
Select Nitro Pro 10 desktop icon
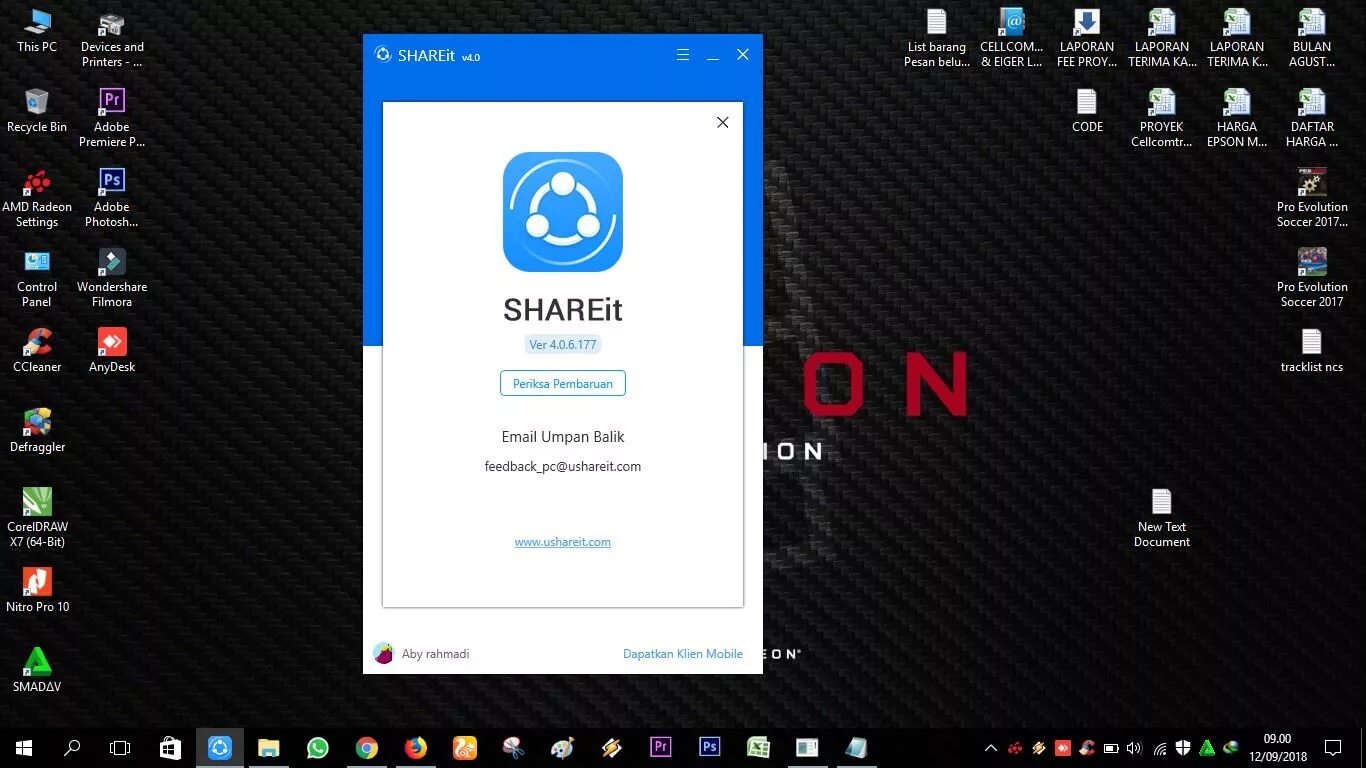(x=37, y=591)
